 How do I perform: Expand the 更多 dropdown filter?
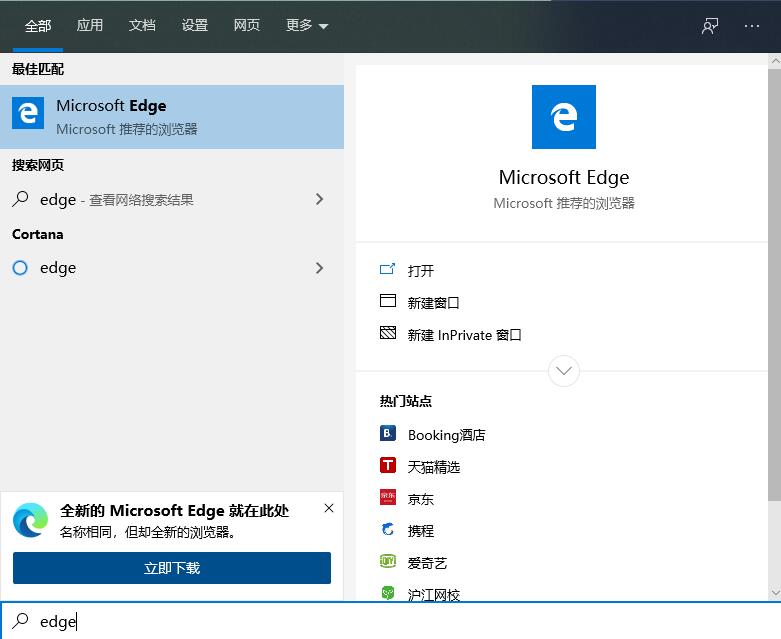pos(306,26)
